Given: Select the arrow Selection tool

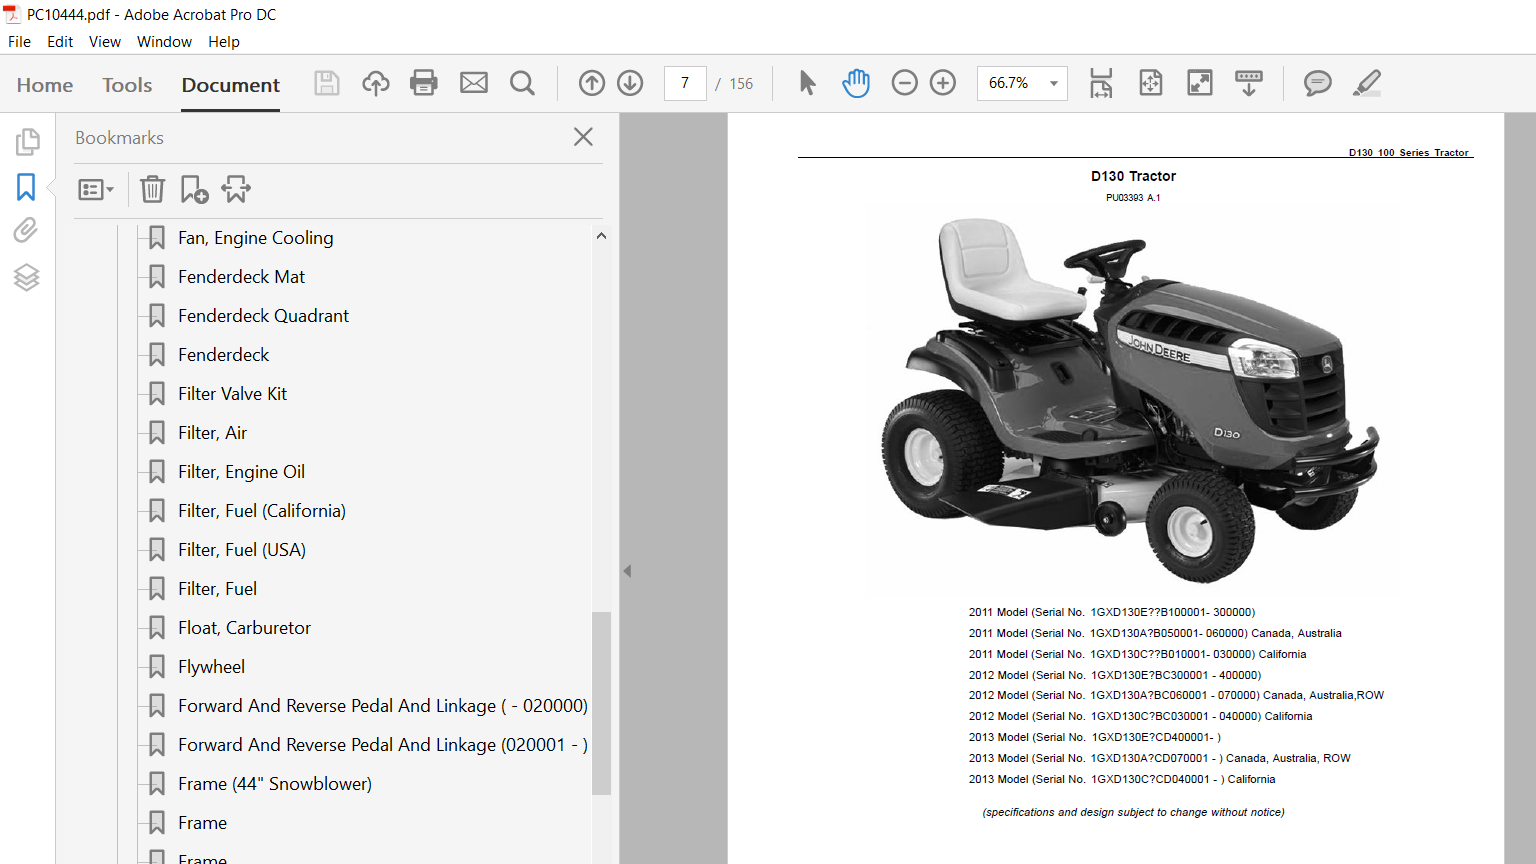Looking at the screenshot, I should 807,83.
